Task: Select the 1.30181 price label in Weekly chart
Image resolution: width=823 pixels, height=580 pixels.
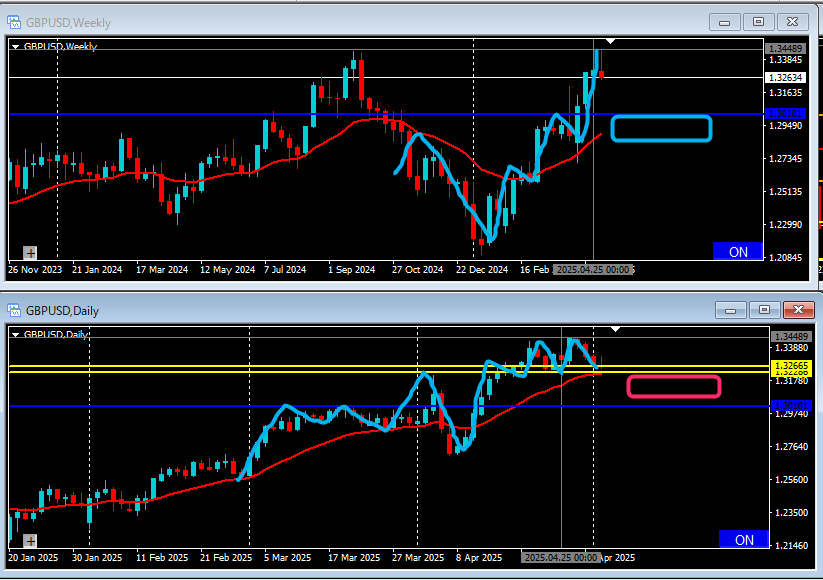Action: 786,114
